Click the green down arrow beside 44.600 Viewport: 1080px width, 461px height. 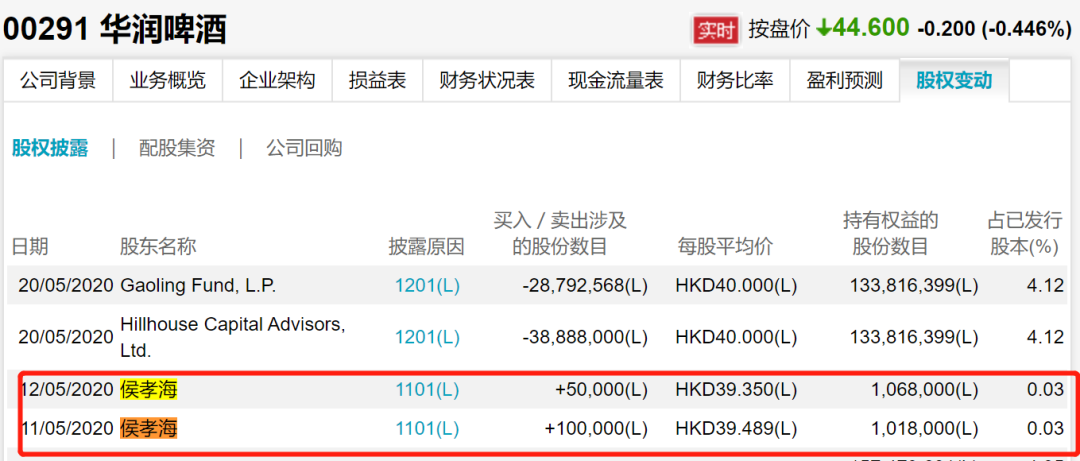[824, 28]
